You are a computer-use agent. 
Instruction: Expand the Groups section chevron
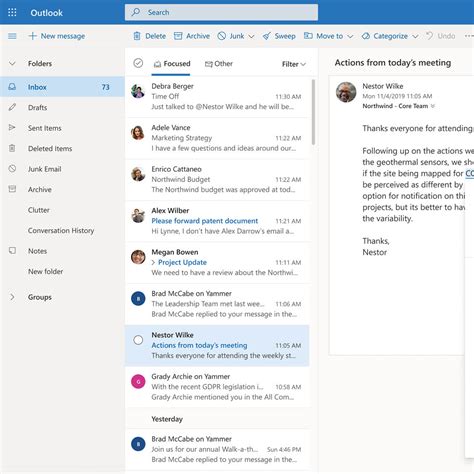point(12,297)
